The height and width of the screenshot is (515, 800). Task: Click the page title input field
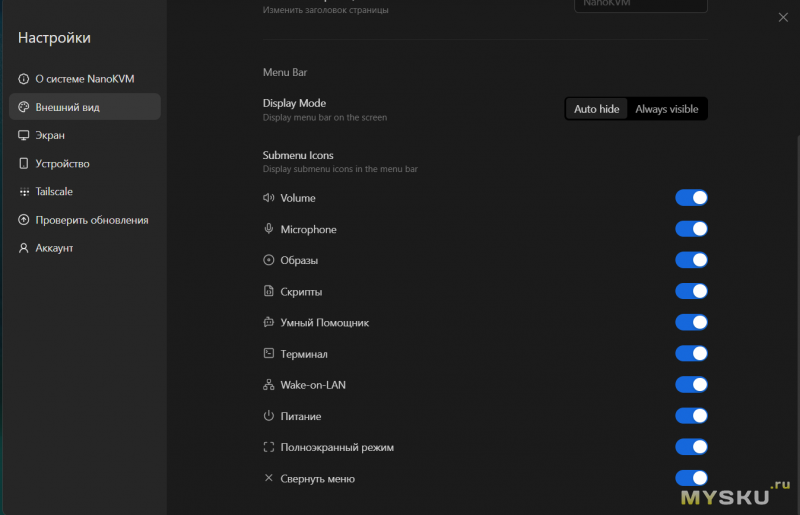640,5
